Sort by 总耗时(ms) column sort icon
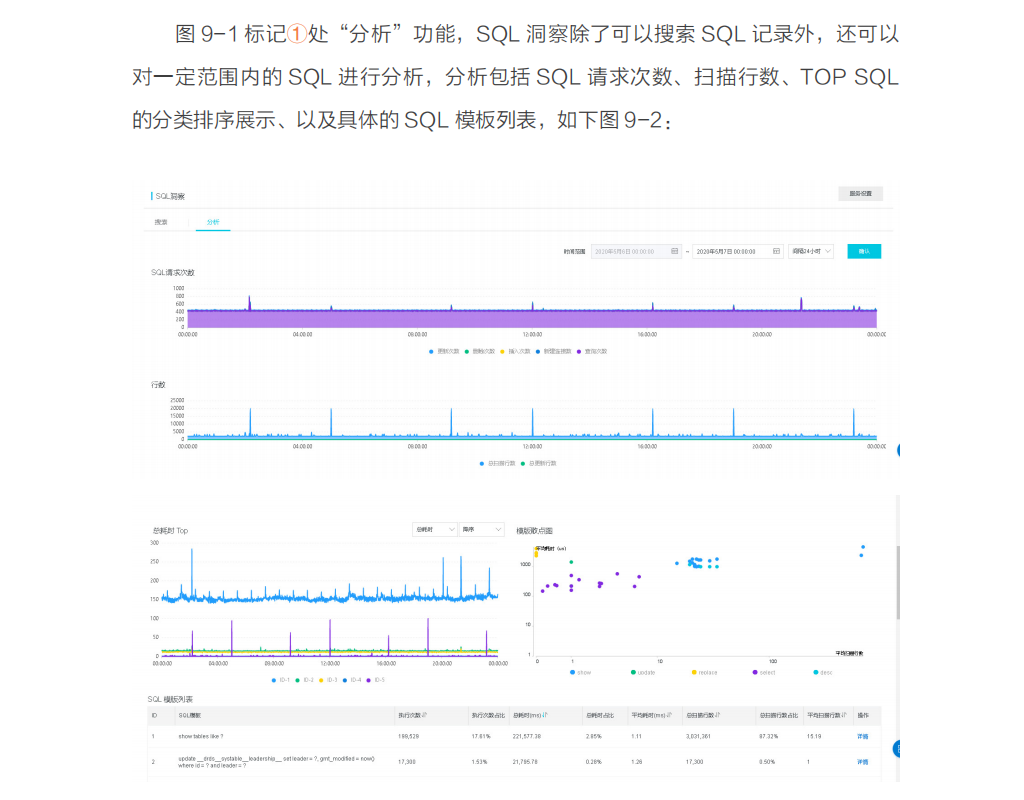This screenshot has width=1024, height=800. (545, 715)
